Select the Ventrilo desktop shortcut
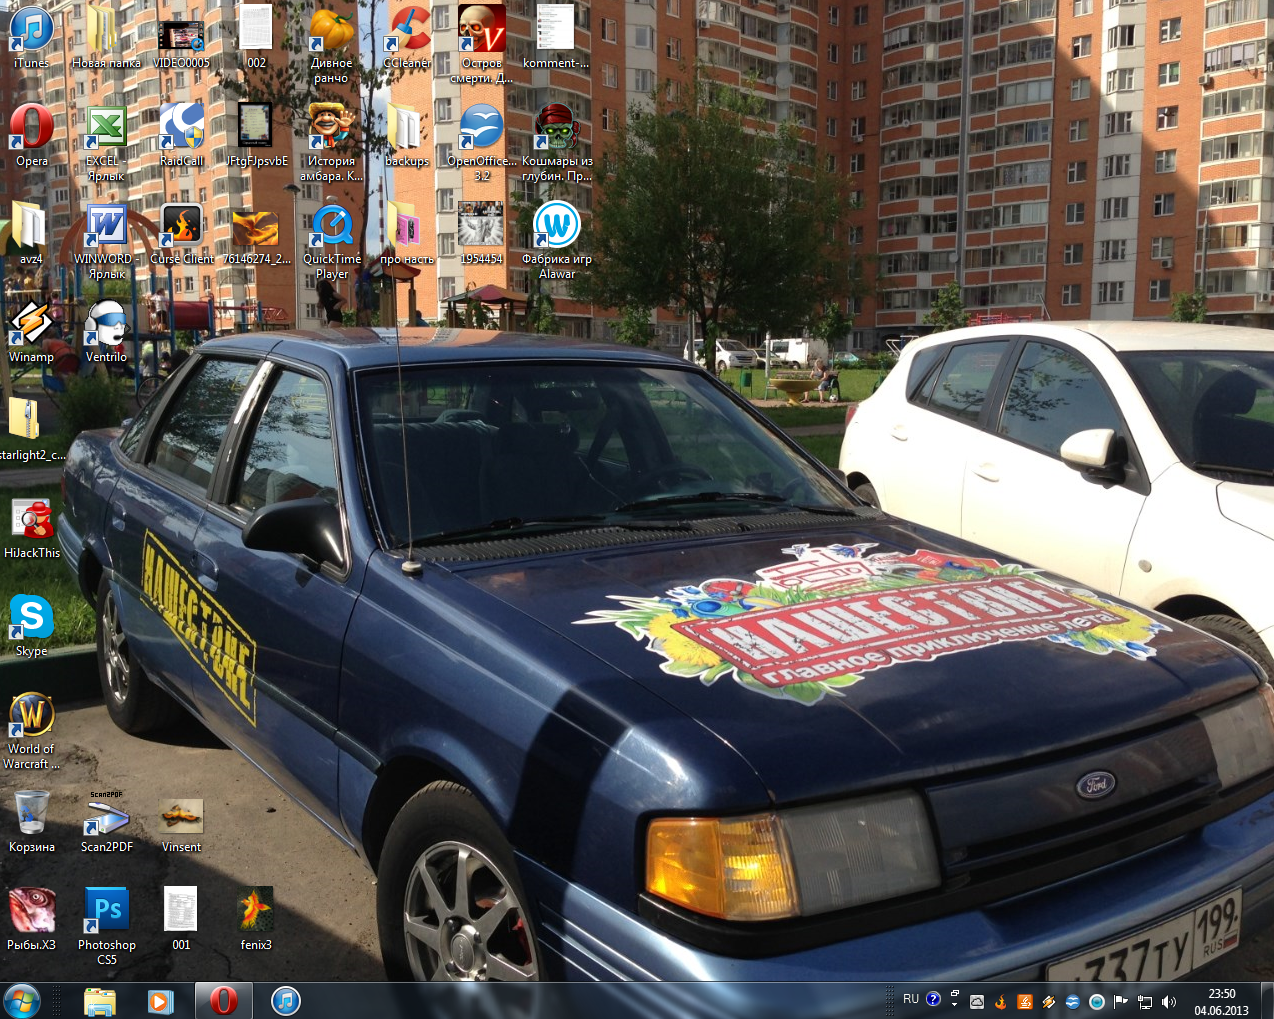Viewport: 1274px width, 1019px height. [106, 332]
